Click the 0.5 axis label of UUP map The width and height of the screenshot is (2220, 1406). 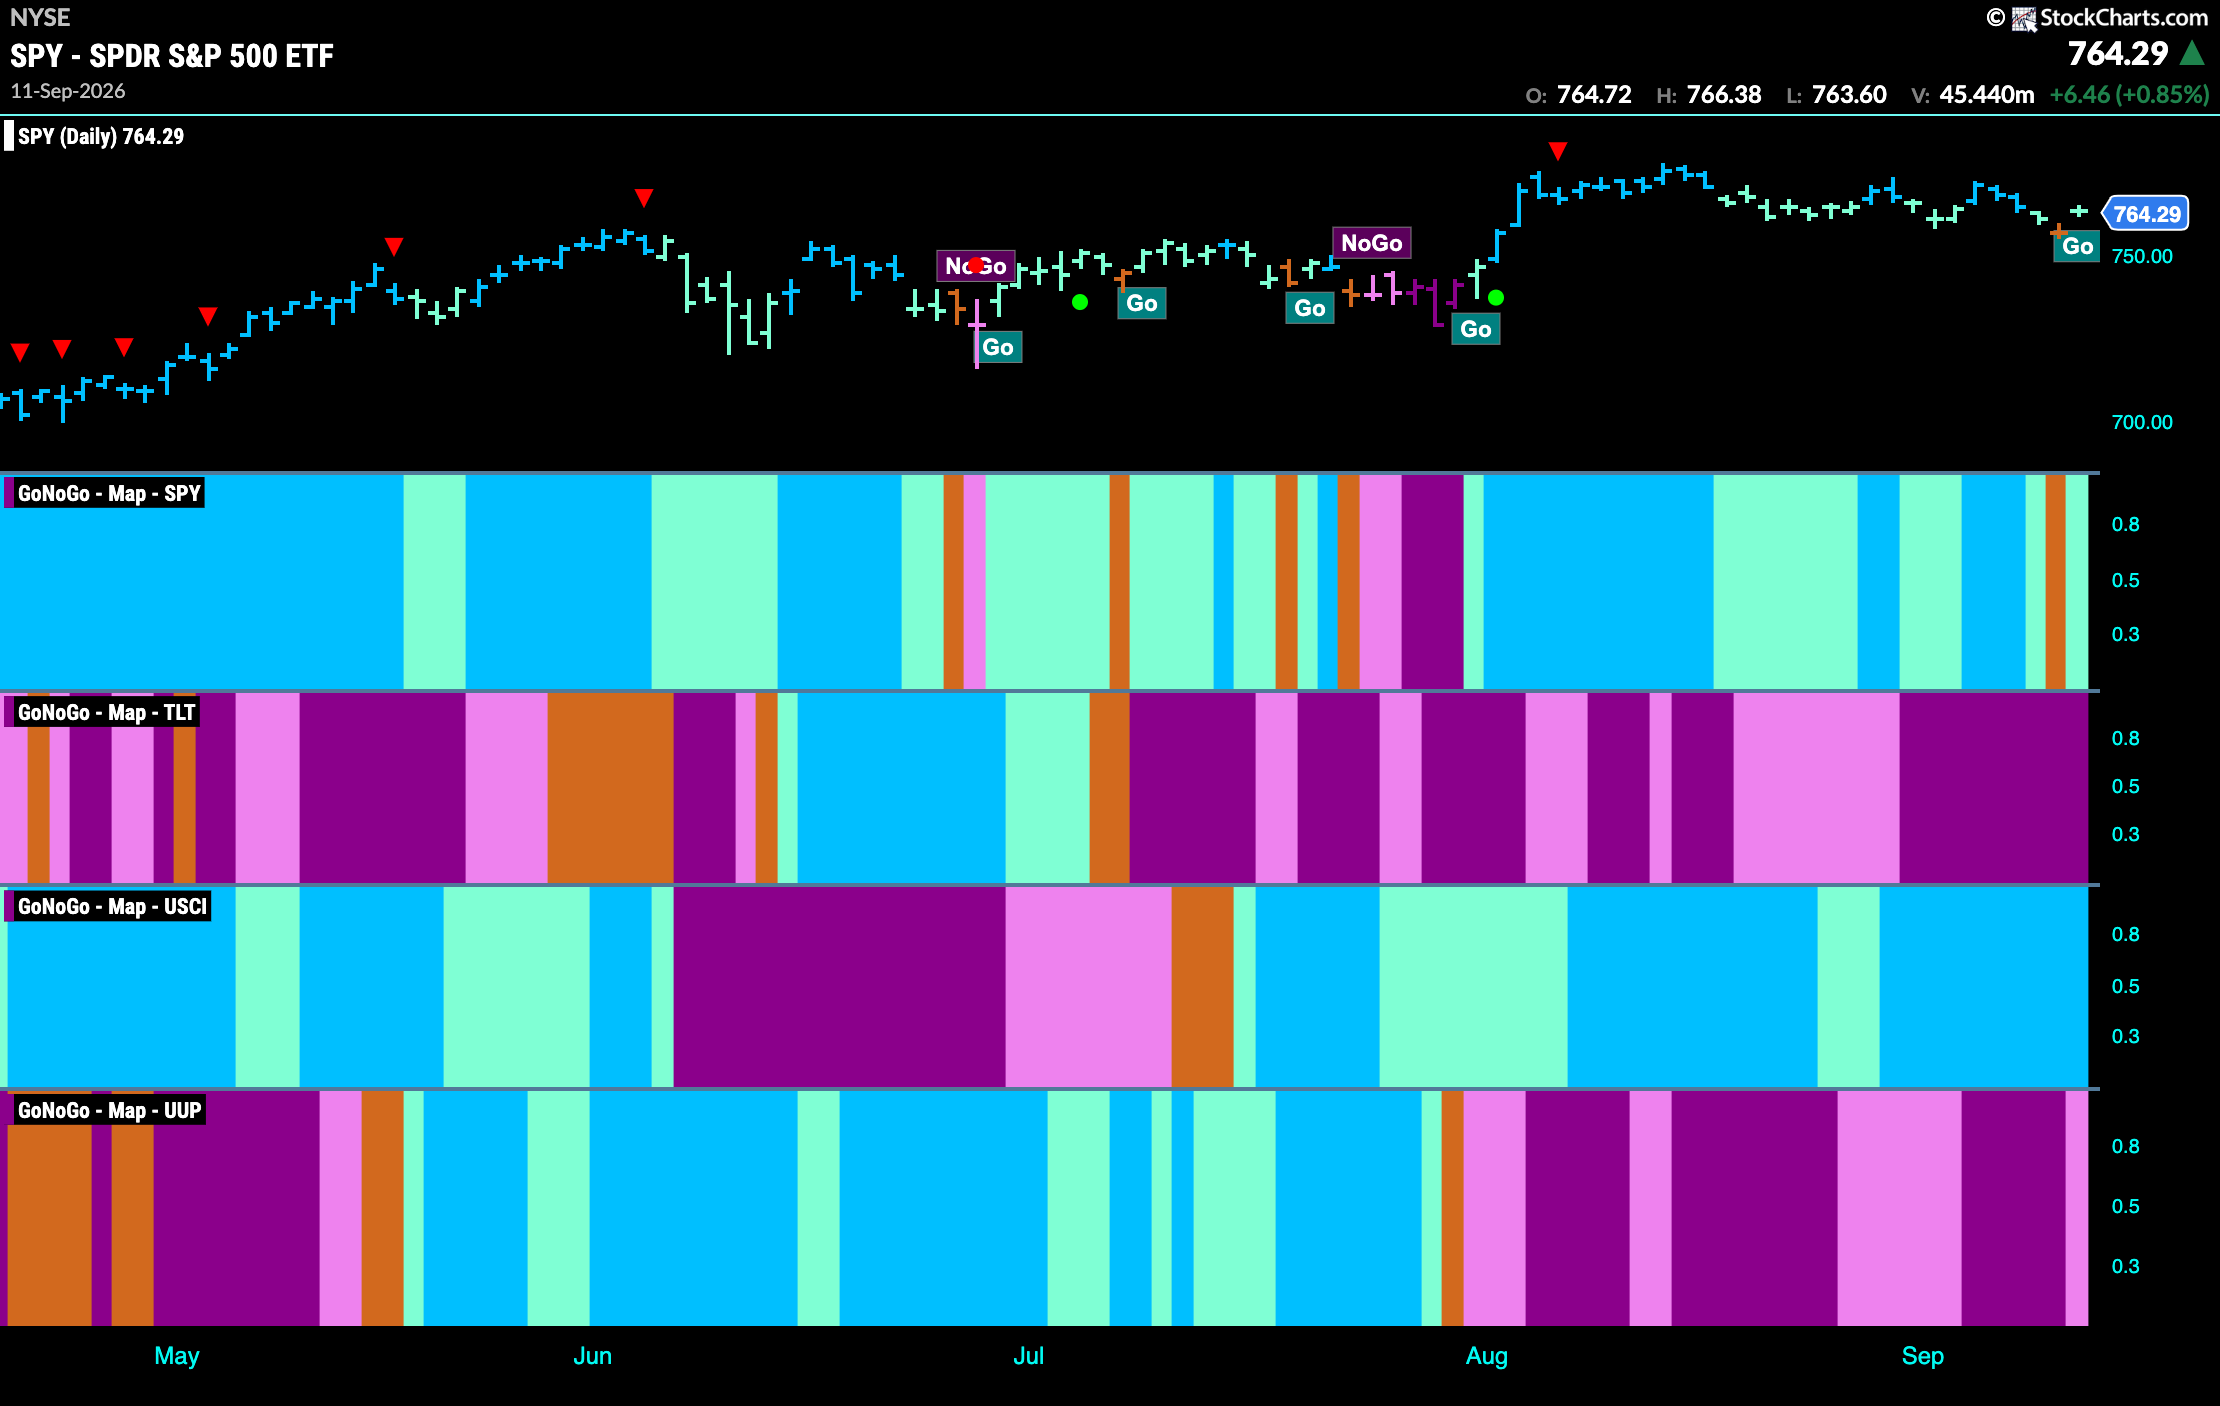[2125, 1206]
